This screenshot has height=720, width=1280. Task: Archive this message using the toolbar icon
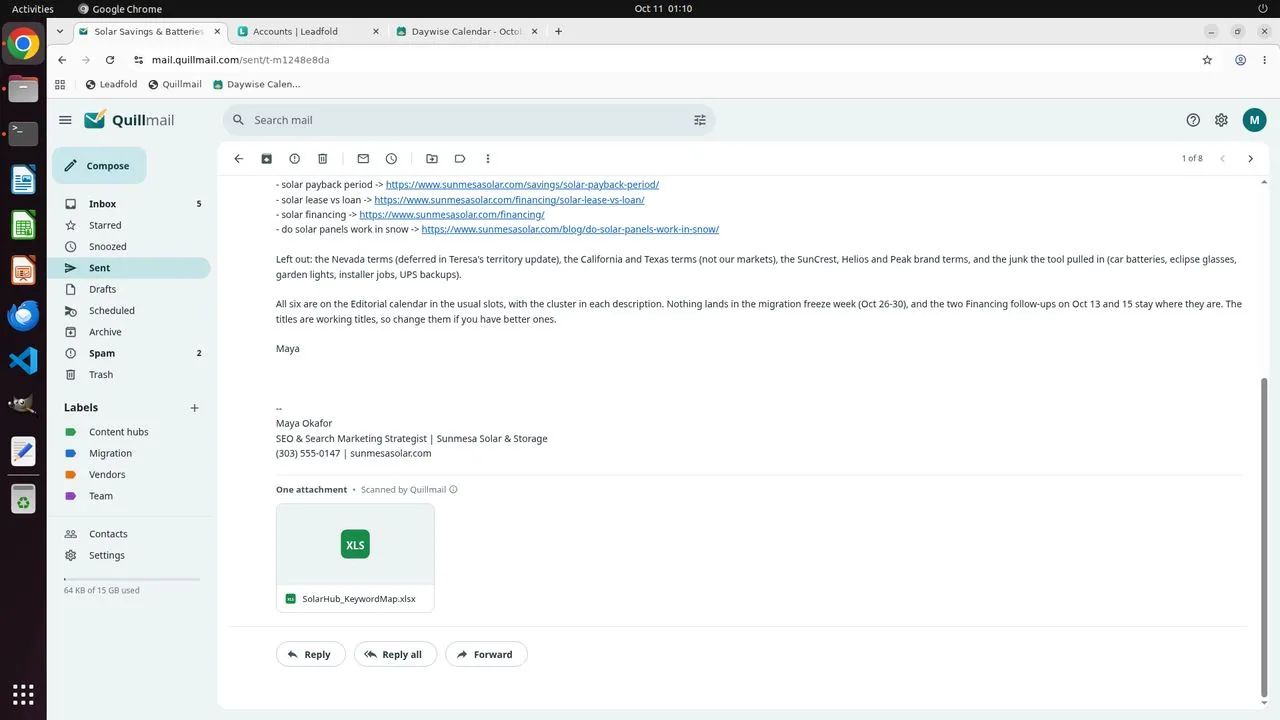pos(266,159)
